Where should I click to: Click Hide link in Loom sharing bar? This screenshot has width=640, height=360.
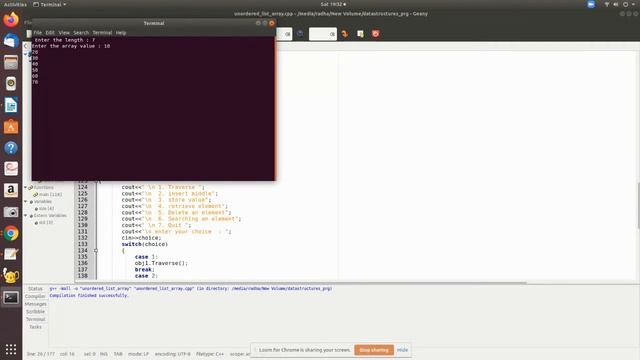pos(402,350)
